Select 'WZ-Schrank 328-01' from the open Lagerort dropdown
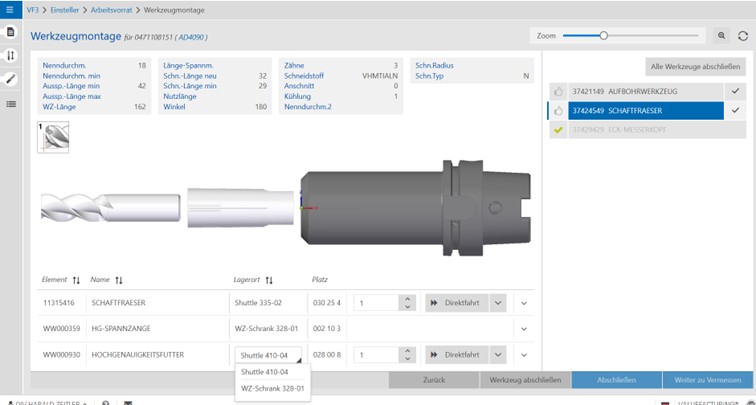This screenshot has height=405, width=756. [x=273, y=388]
